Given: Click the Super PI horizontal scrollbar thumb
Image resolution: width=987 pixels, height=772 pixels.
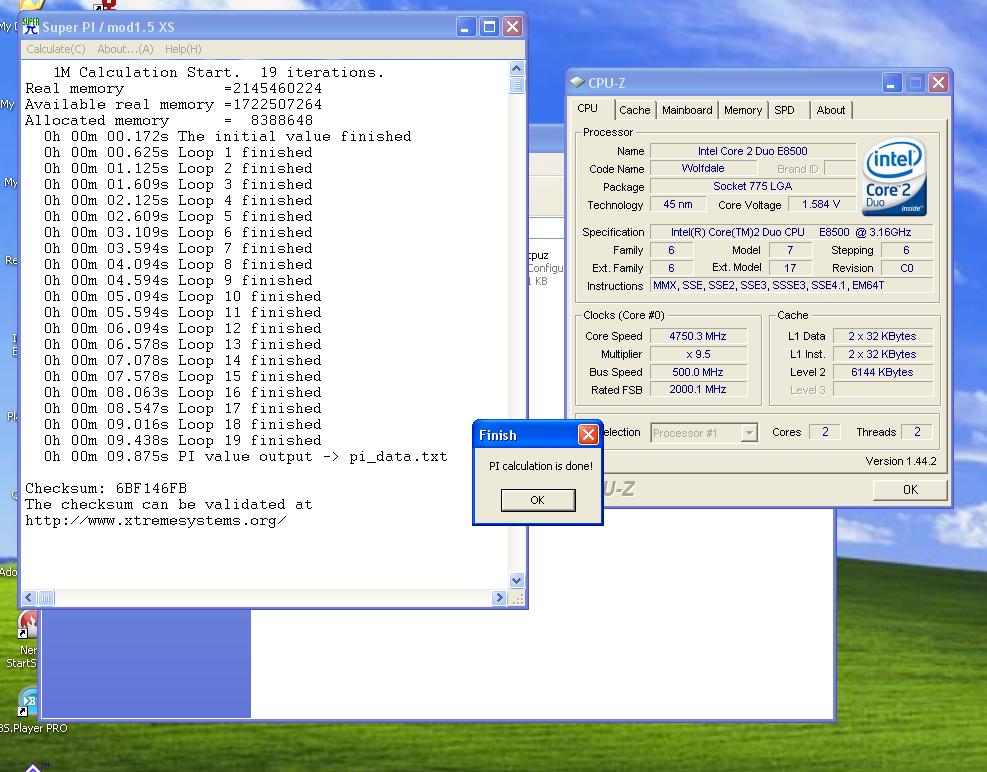Looking at the screenshot, I should point(46,598).
